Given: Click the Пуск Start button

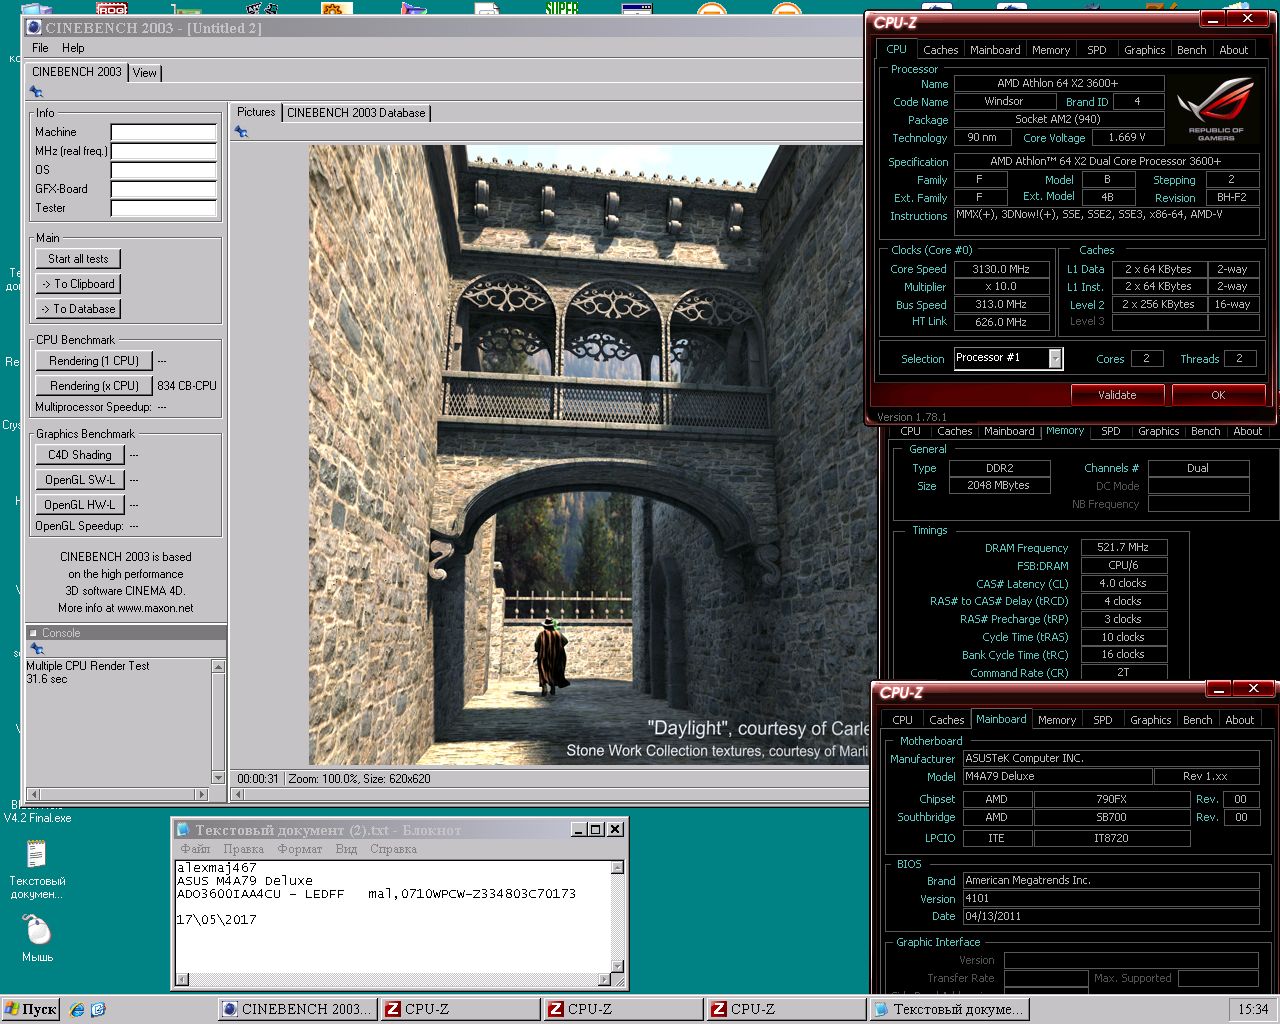Looking at the screenshot, I should (31, 1009).
